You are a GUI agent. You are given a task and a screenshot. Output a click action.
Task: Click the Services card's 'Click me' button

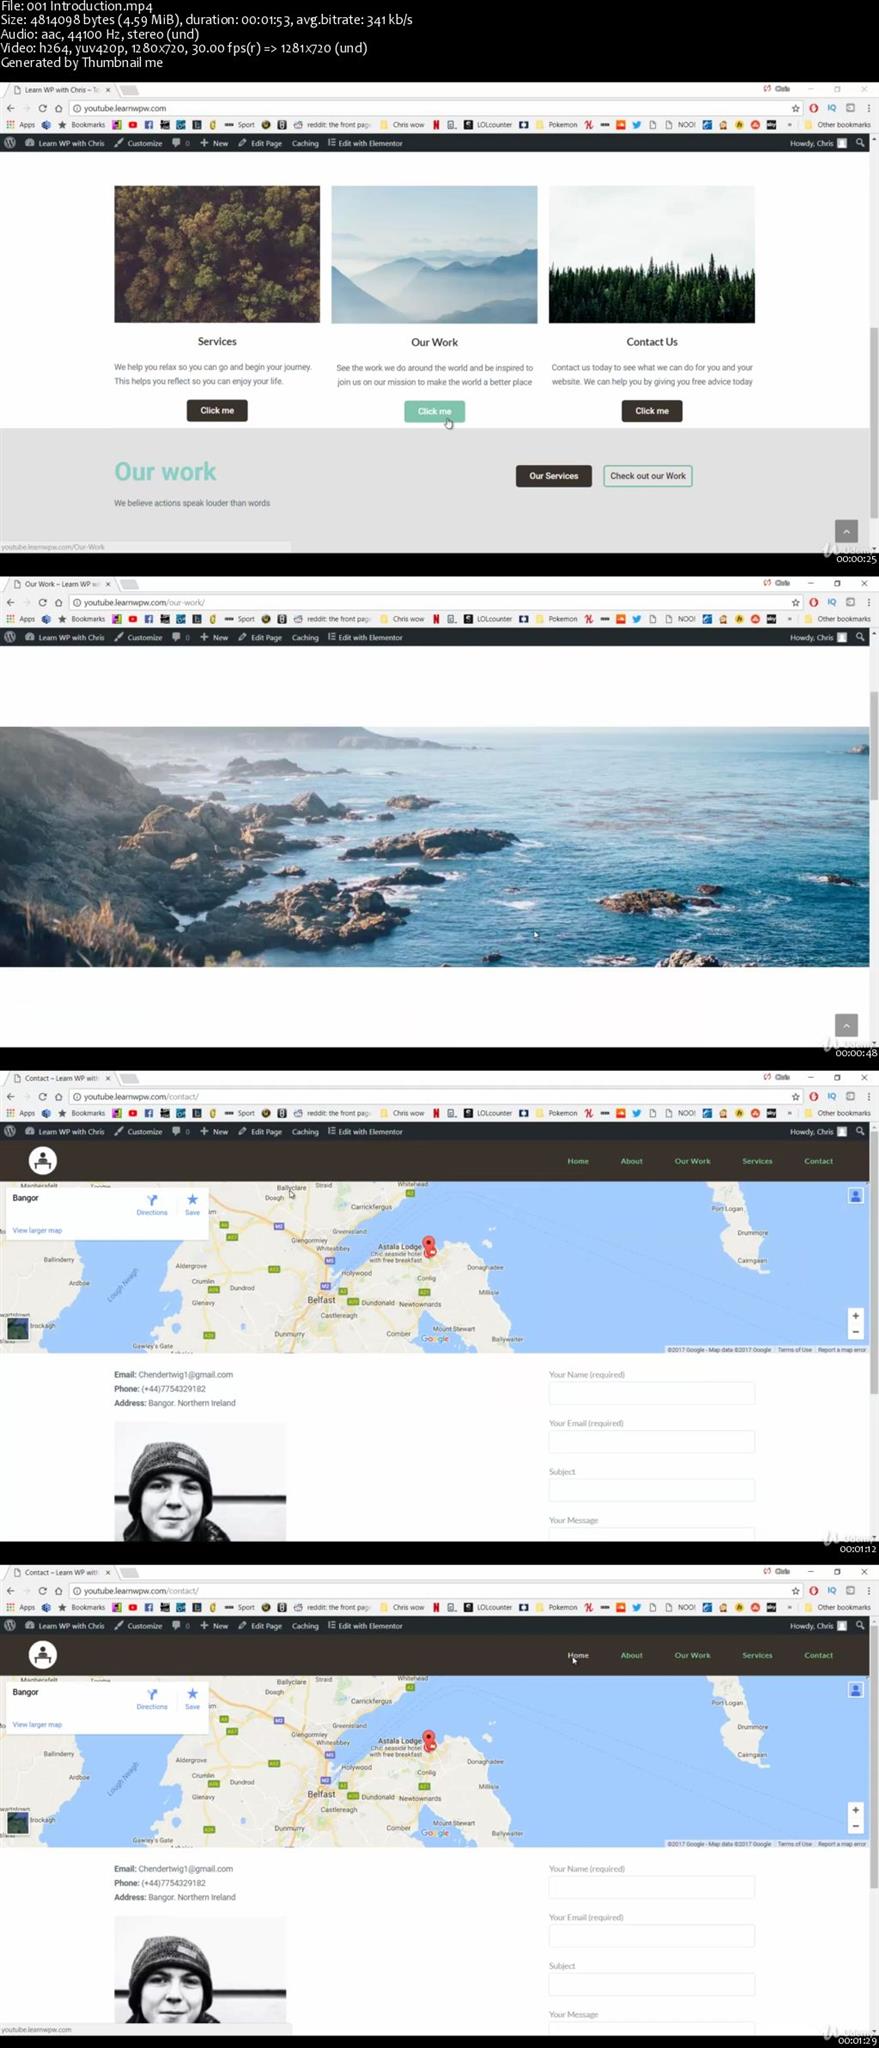point(217,410)
